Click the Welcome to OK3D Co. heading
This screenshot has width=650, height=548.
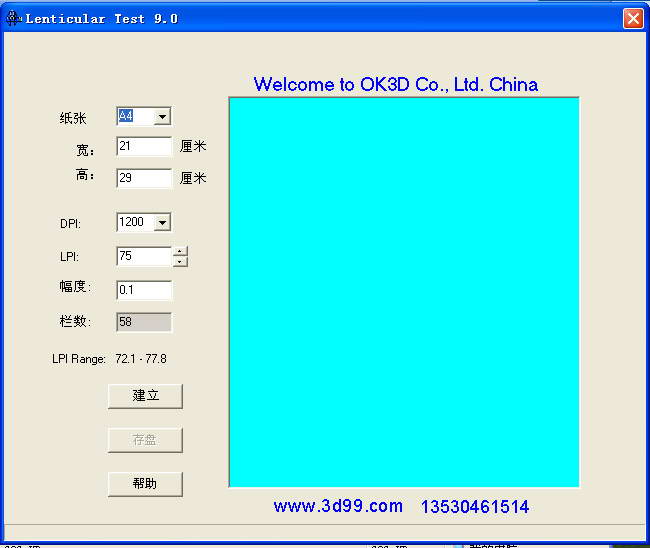click(x=396, y=85)
